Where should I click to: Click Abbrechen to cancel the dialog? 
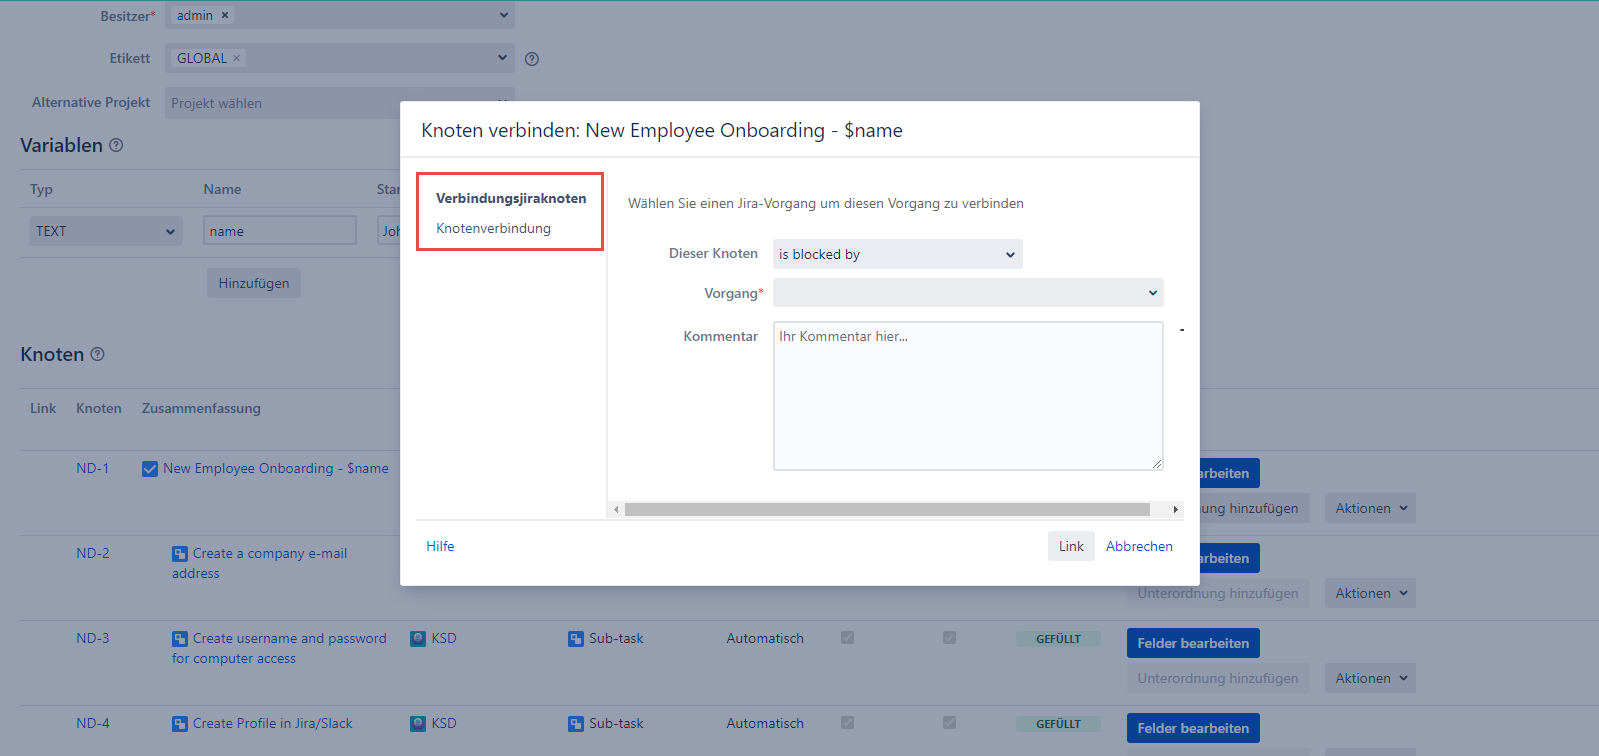(1139, 546)
